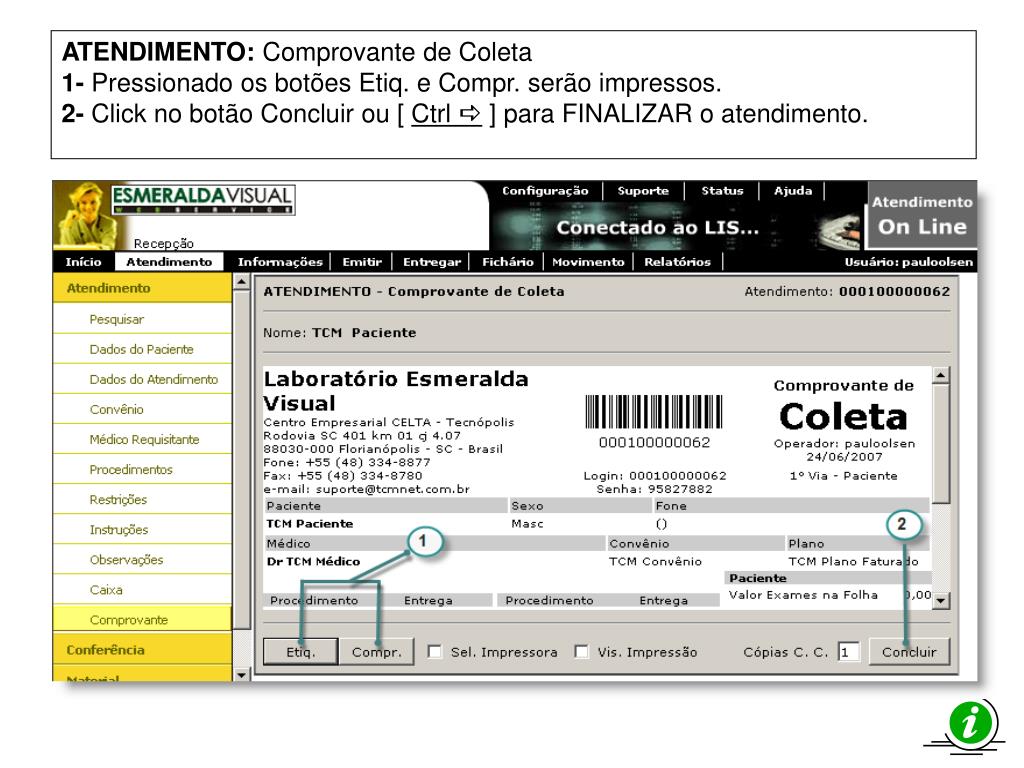Click receipt preview scroll down arrow
Screen dimensions: 1024x768
(940, 600)
